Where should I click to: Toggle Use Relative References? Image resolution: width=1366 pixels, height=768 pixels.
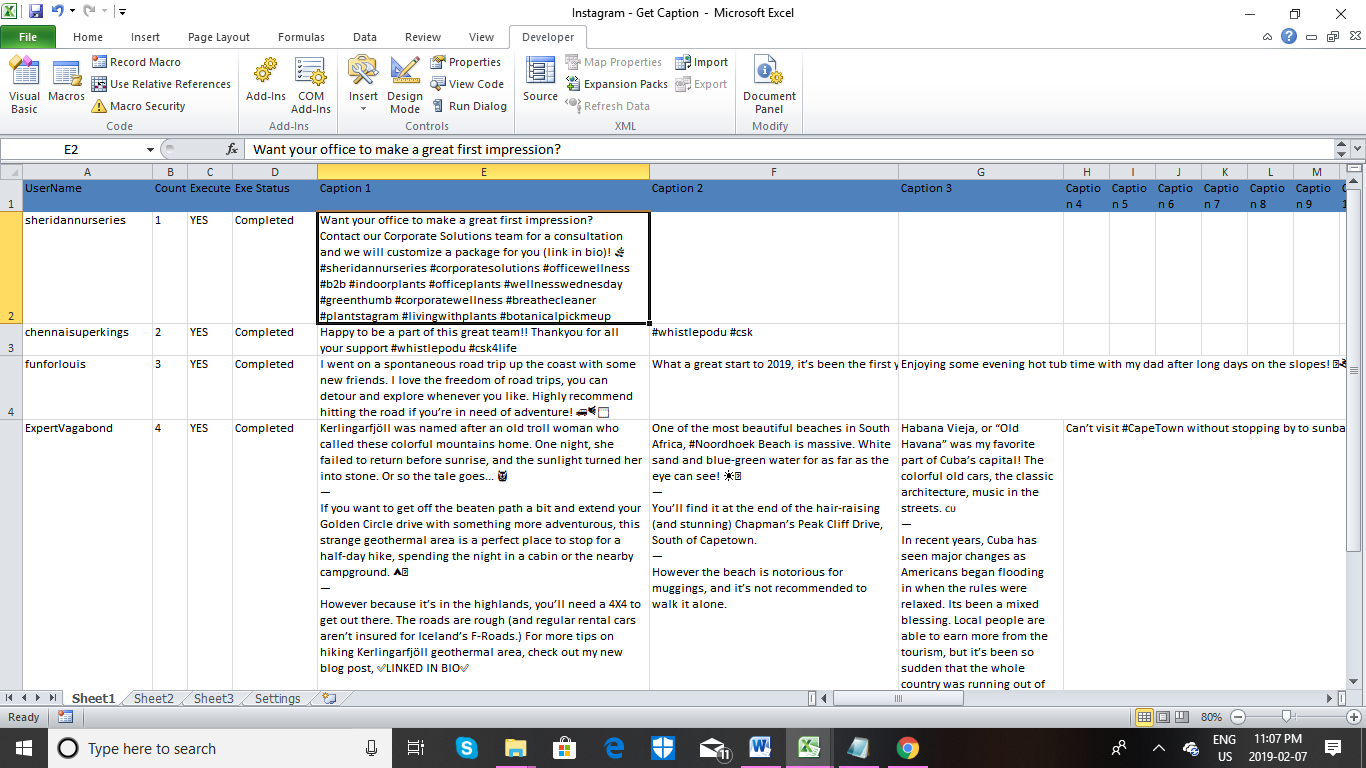point(161,84)
